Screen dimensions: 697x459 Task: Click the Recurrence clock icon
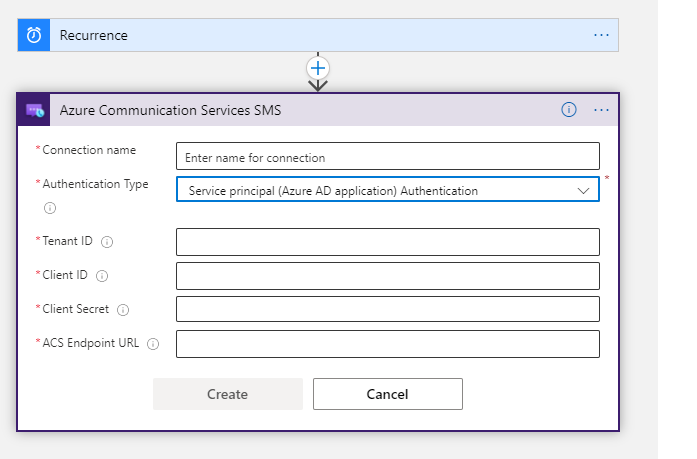coord(34,35)
